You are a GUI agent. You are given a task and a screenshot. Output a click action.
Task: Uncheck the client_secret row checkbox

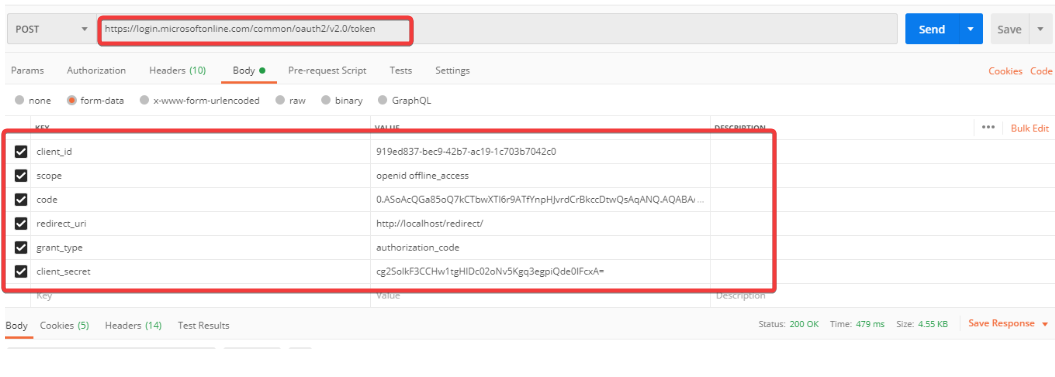[x=21, y=272]
